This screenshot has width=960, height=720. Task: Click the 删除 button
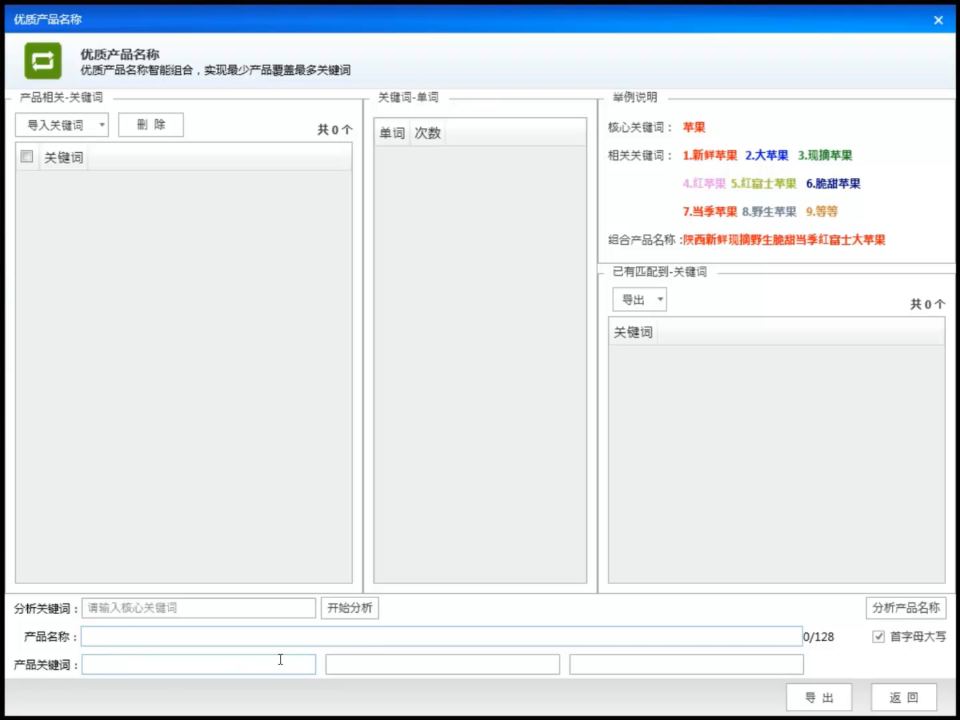151,125
